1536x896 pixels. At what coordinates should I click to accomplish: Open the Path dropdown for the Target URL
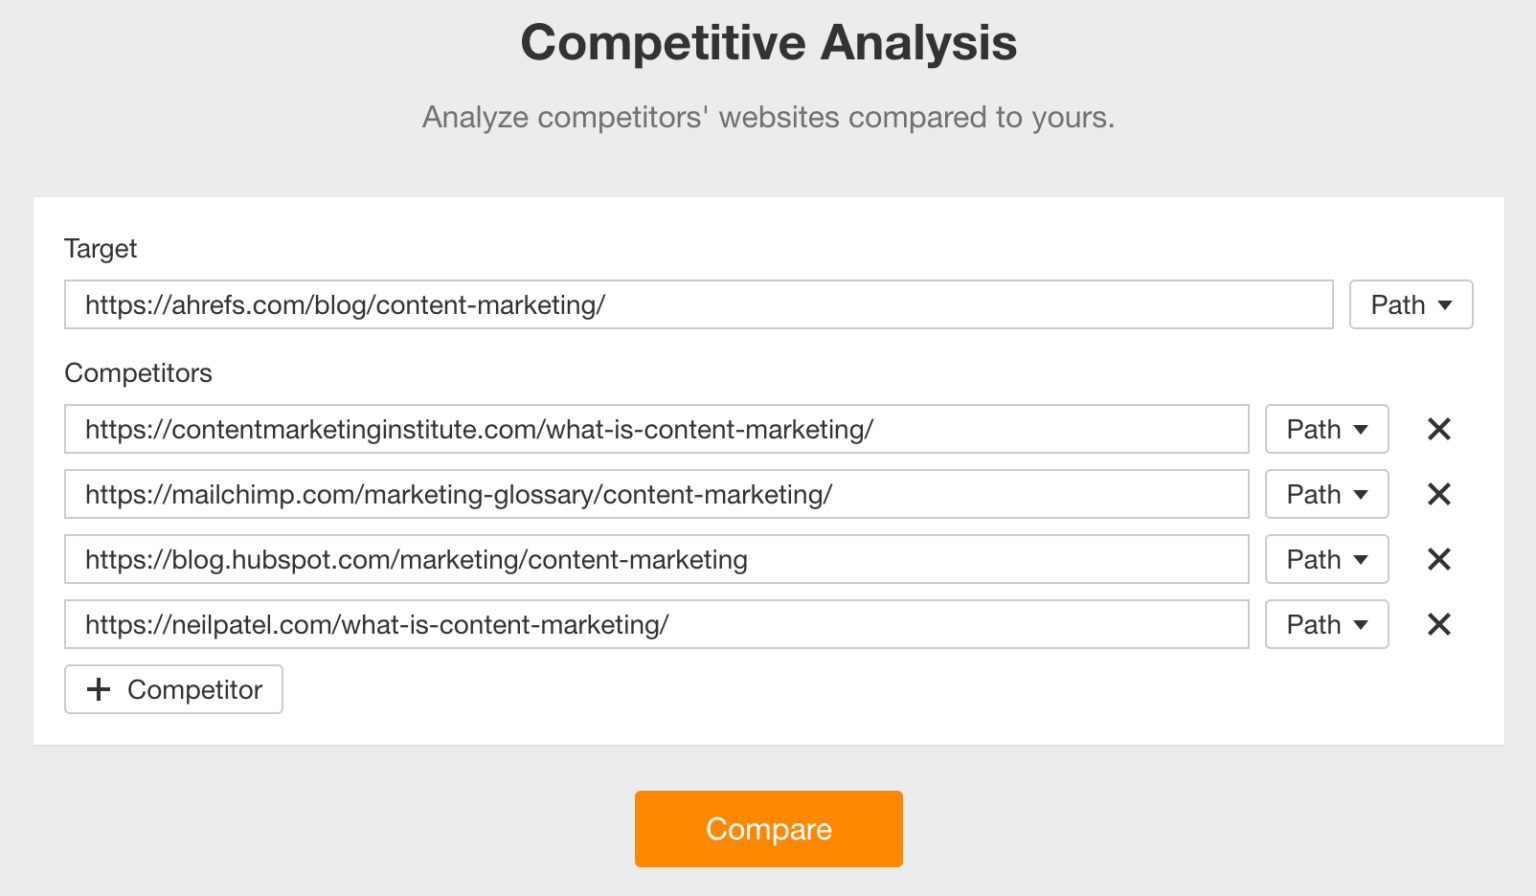(1411, 305)
